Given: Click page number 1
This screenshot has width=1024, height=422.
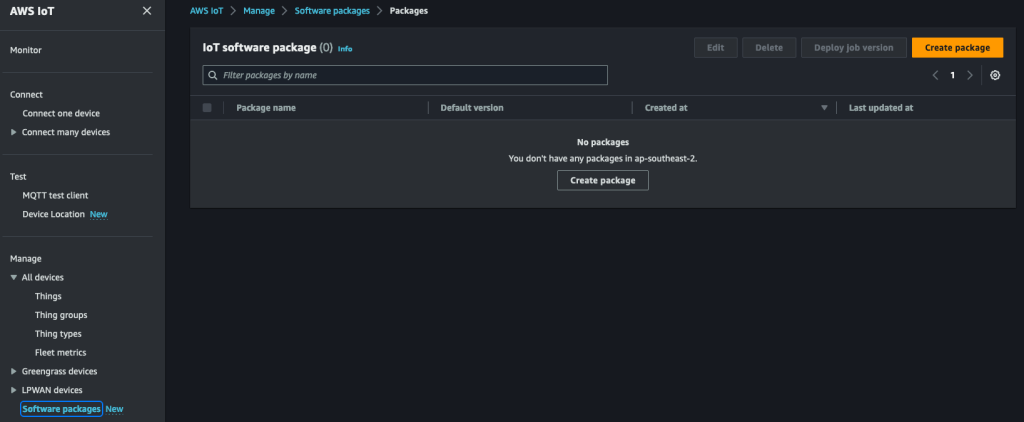Looking at the screenshot, I should [952, 75].
